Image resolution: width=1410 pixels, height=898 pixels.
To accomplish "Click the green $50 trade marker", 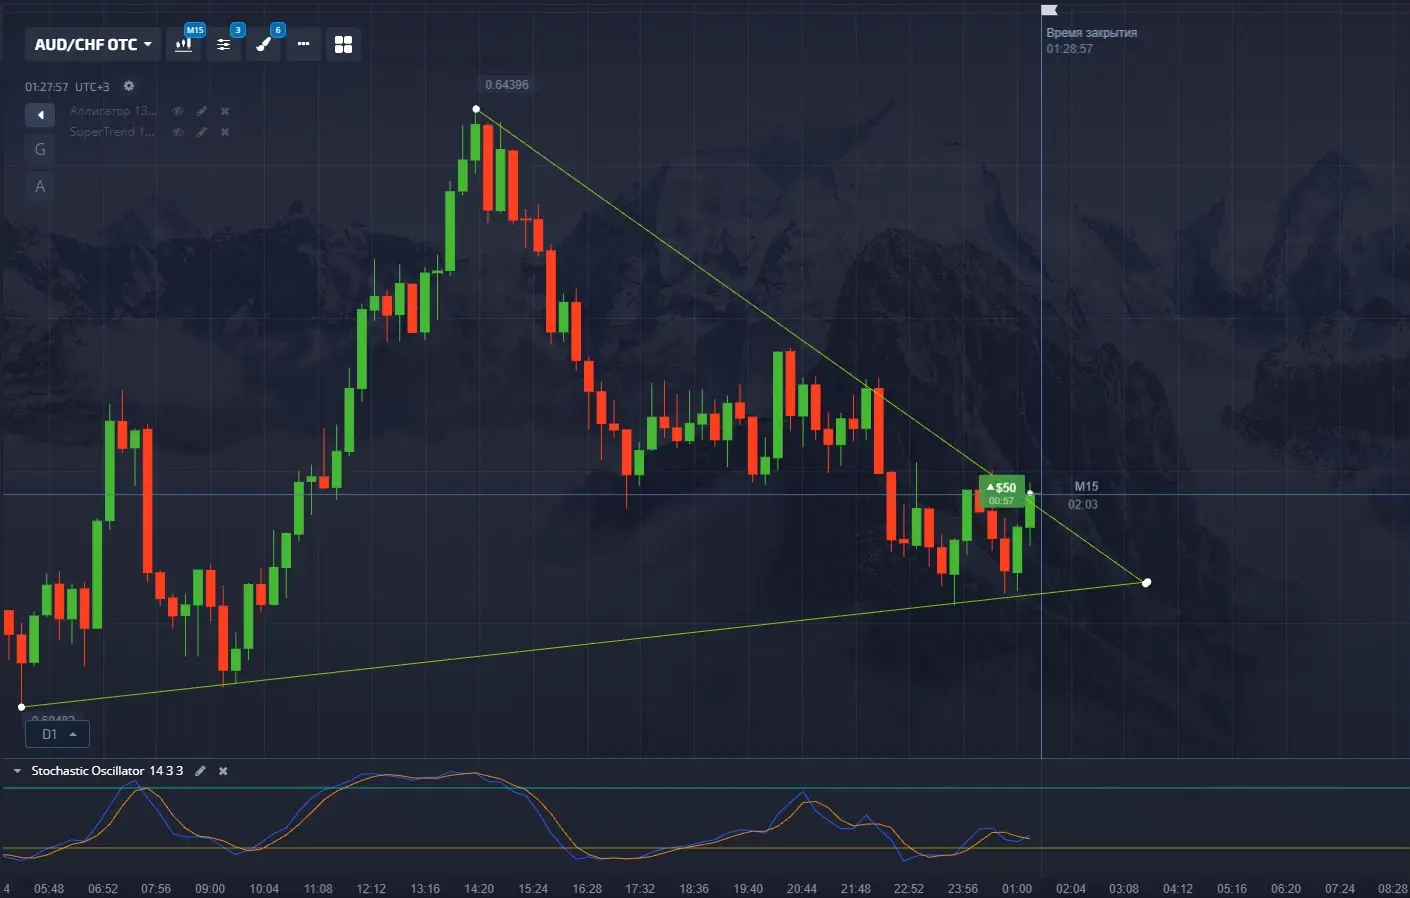I will coord(1001,491).
